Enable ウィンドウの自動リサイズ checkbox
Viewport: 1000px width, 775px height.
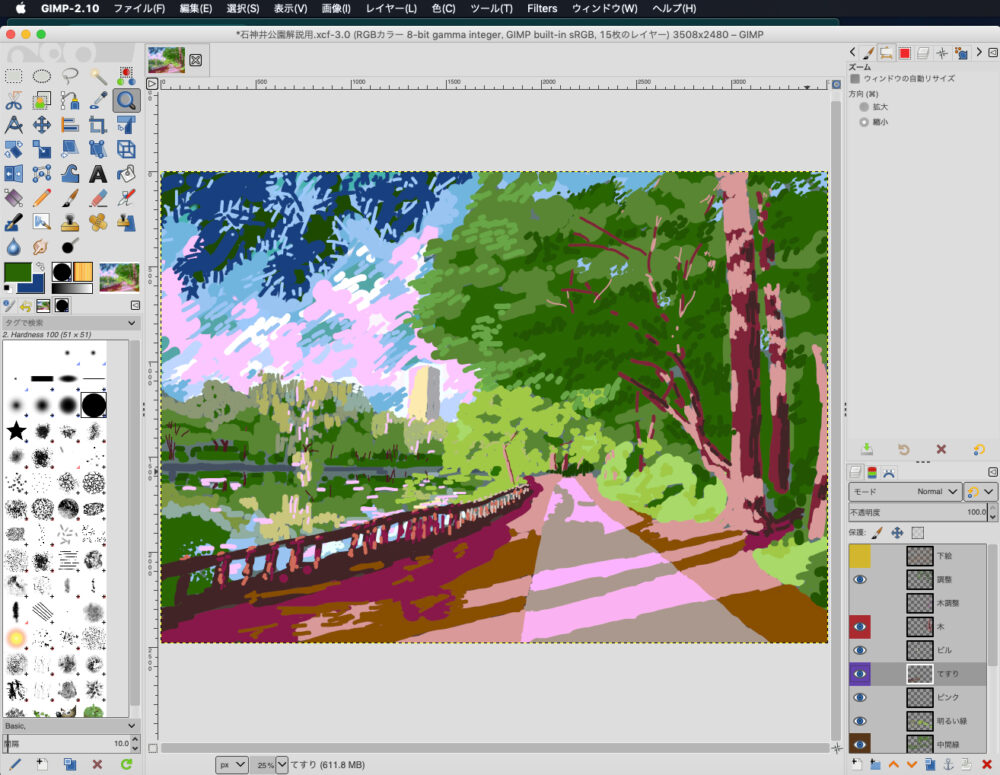point(855,78)
